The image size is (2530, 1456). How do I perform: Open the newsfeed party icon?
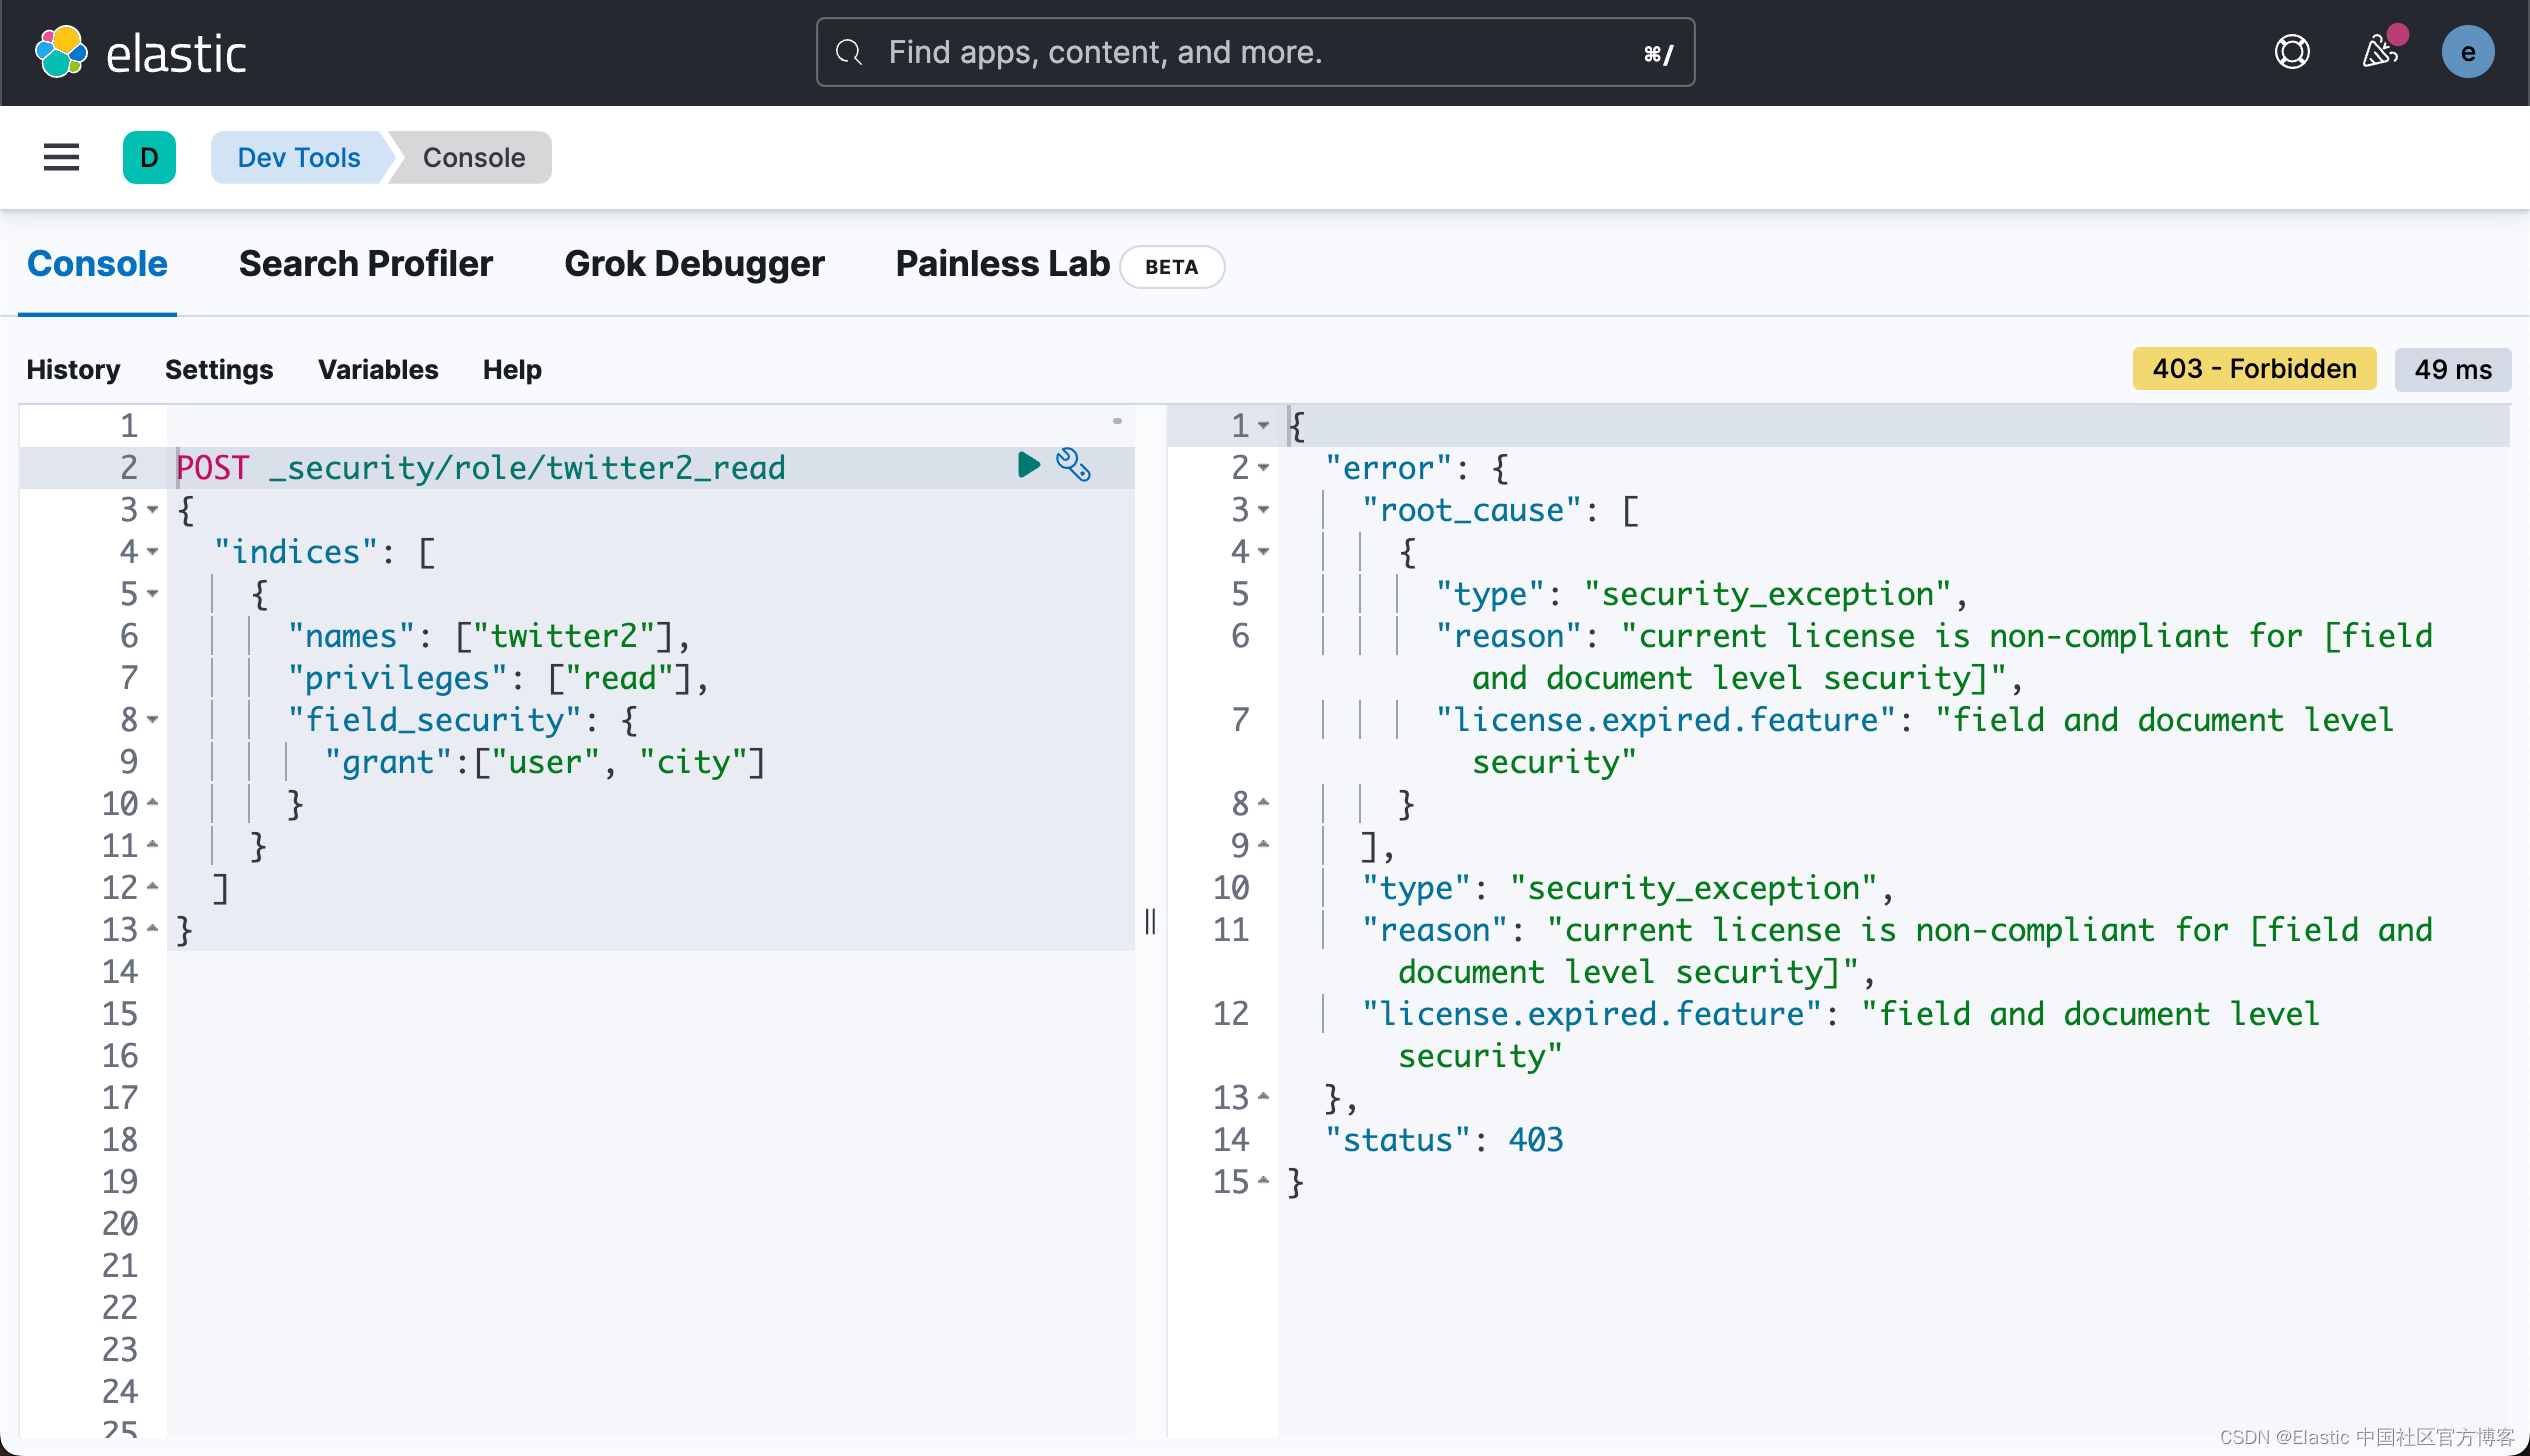coord(2381,52)
